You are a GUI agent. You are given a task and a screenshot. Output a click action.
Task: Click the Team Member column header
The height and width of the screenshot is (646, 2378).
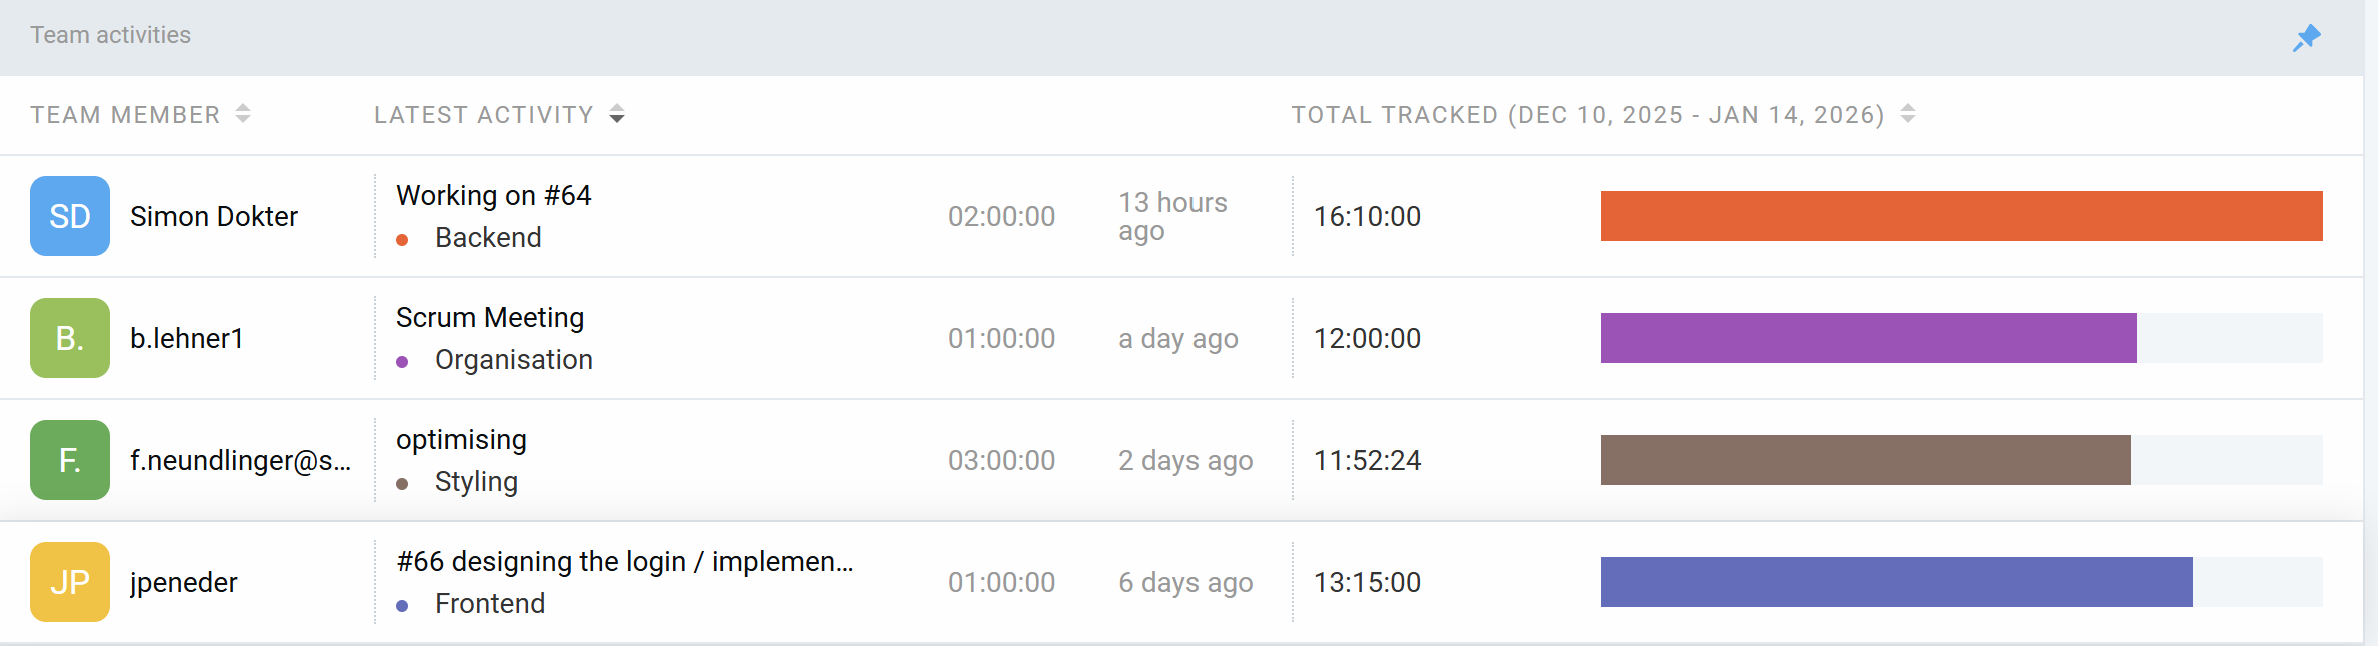pos(125,115)
